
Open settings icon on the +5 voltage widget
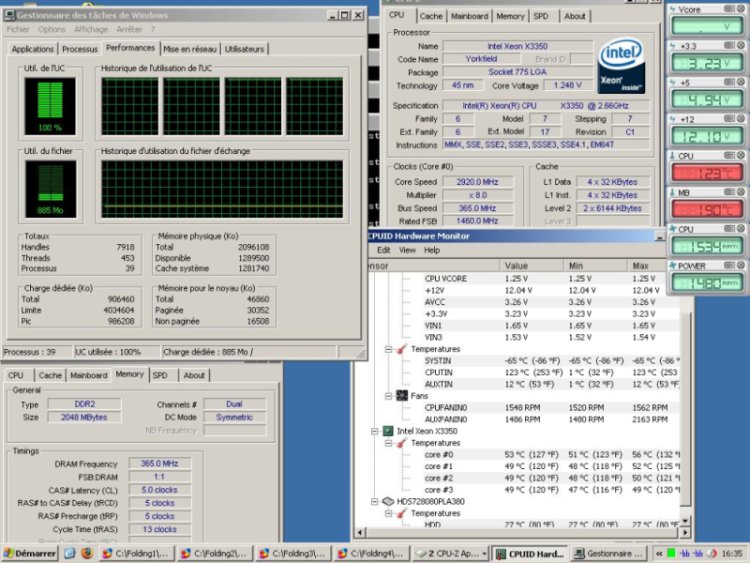pyautogui.click(x=729, y=82)
